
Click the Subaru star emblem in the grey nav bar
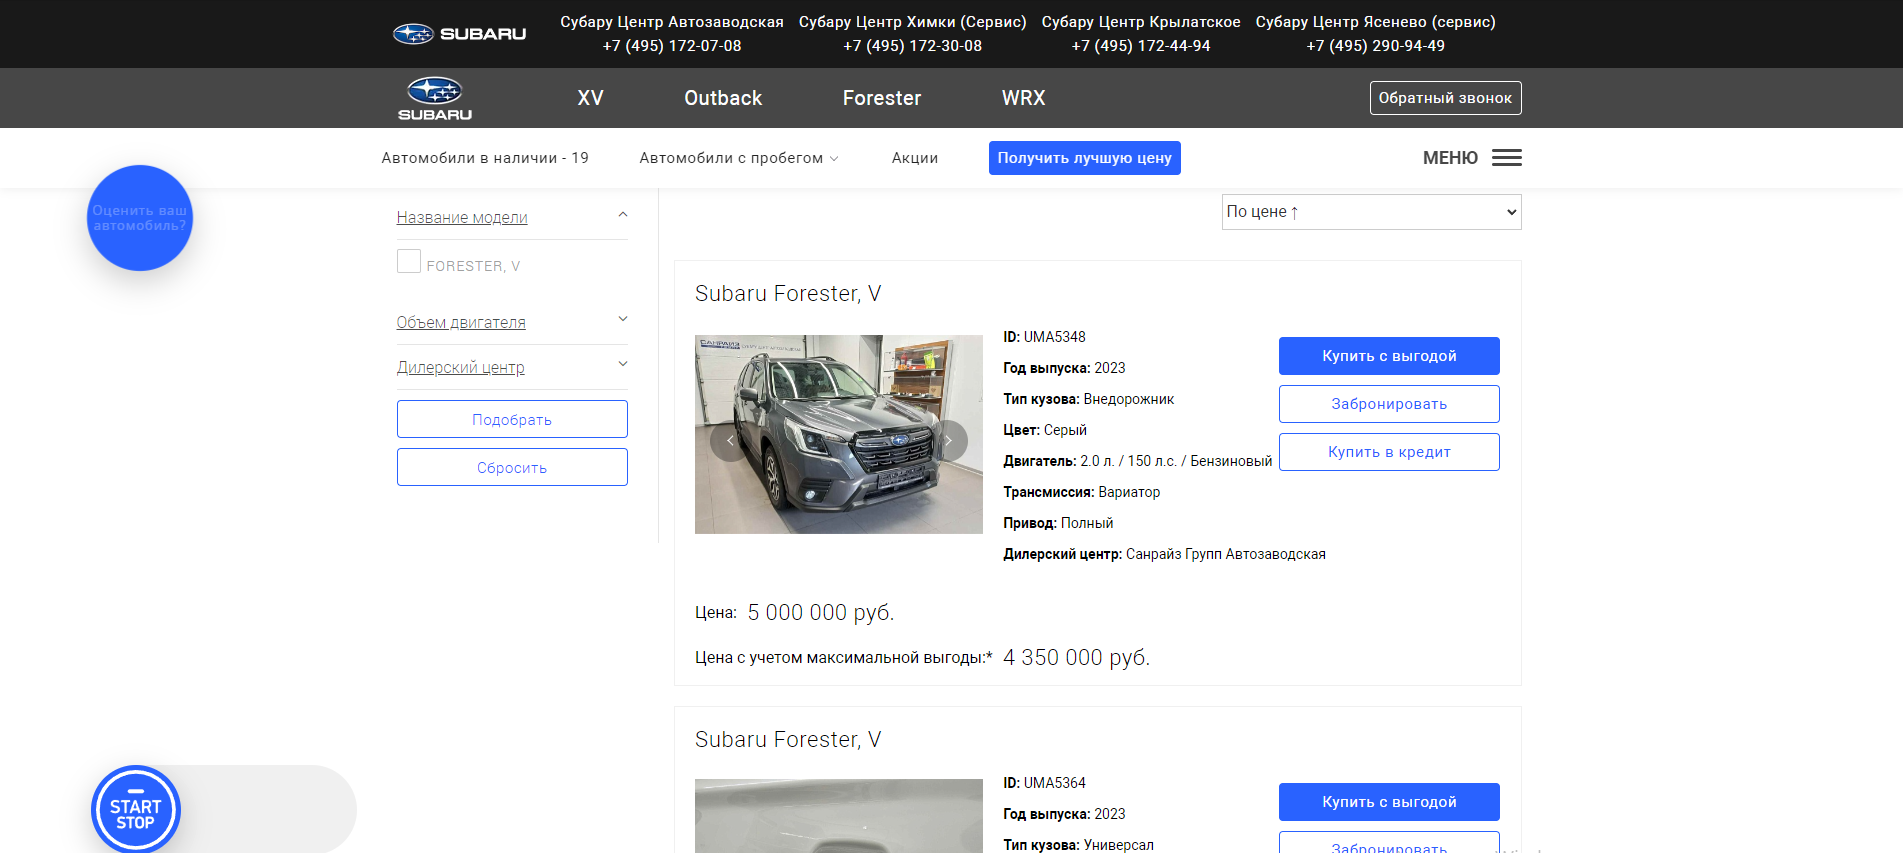pos(435,98)
